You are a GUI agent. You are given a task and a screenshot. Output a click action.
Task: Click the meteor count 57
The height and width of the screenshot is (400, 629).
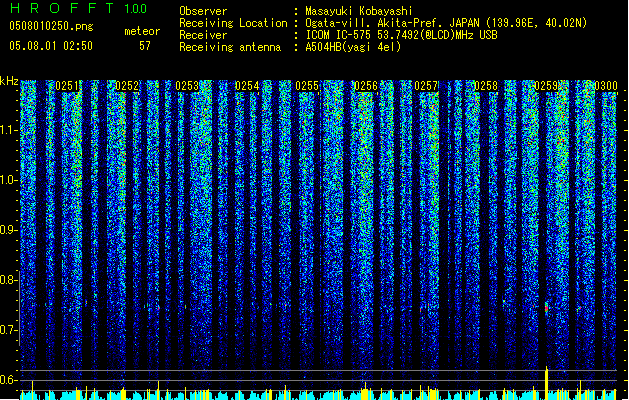pyautogui.click(x=145, y=46)
